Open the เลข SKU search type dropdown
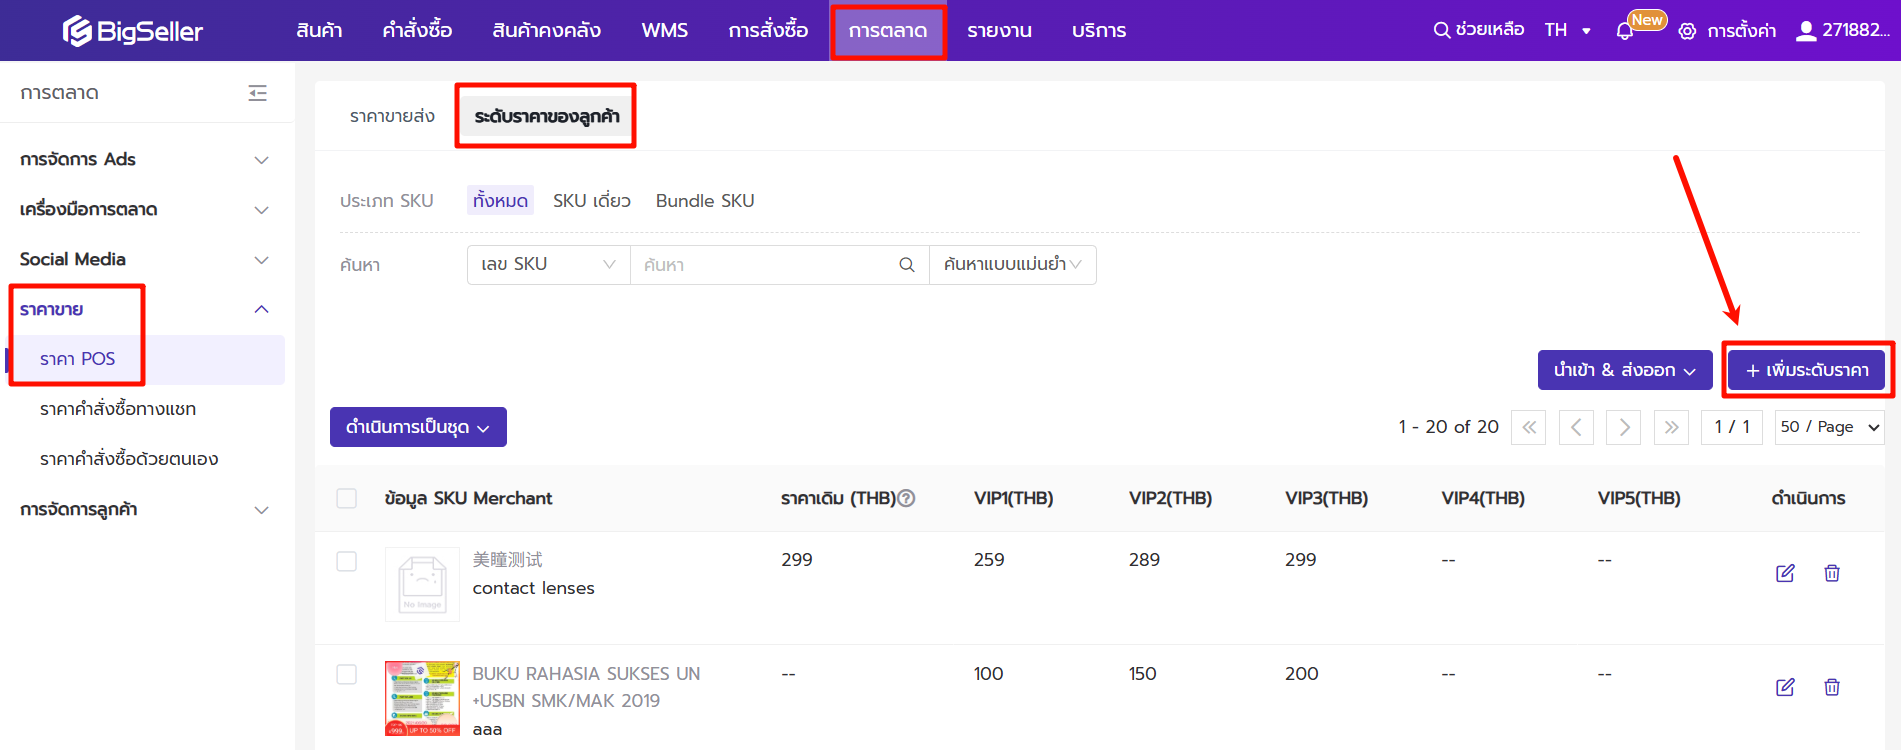1901x750 pixels. [x=548, y=265]
